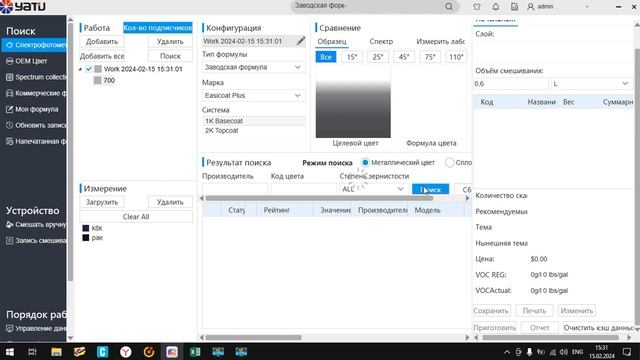Click gray swatch next to Work 2024-02-15

tap(98, 69)
